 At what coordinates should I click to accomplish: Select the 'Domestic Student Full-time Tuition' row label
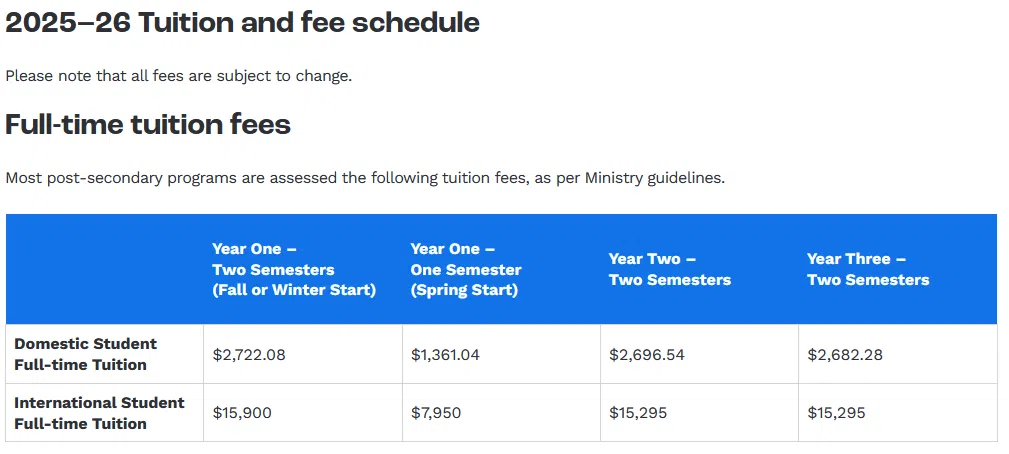pyautogui.click(x=86, y=354)
